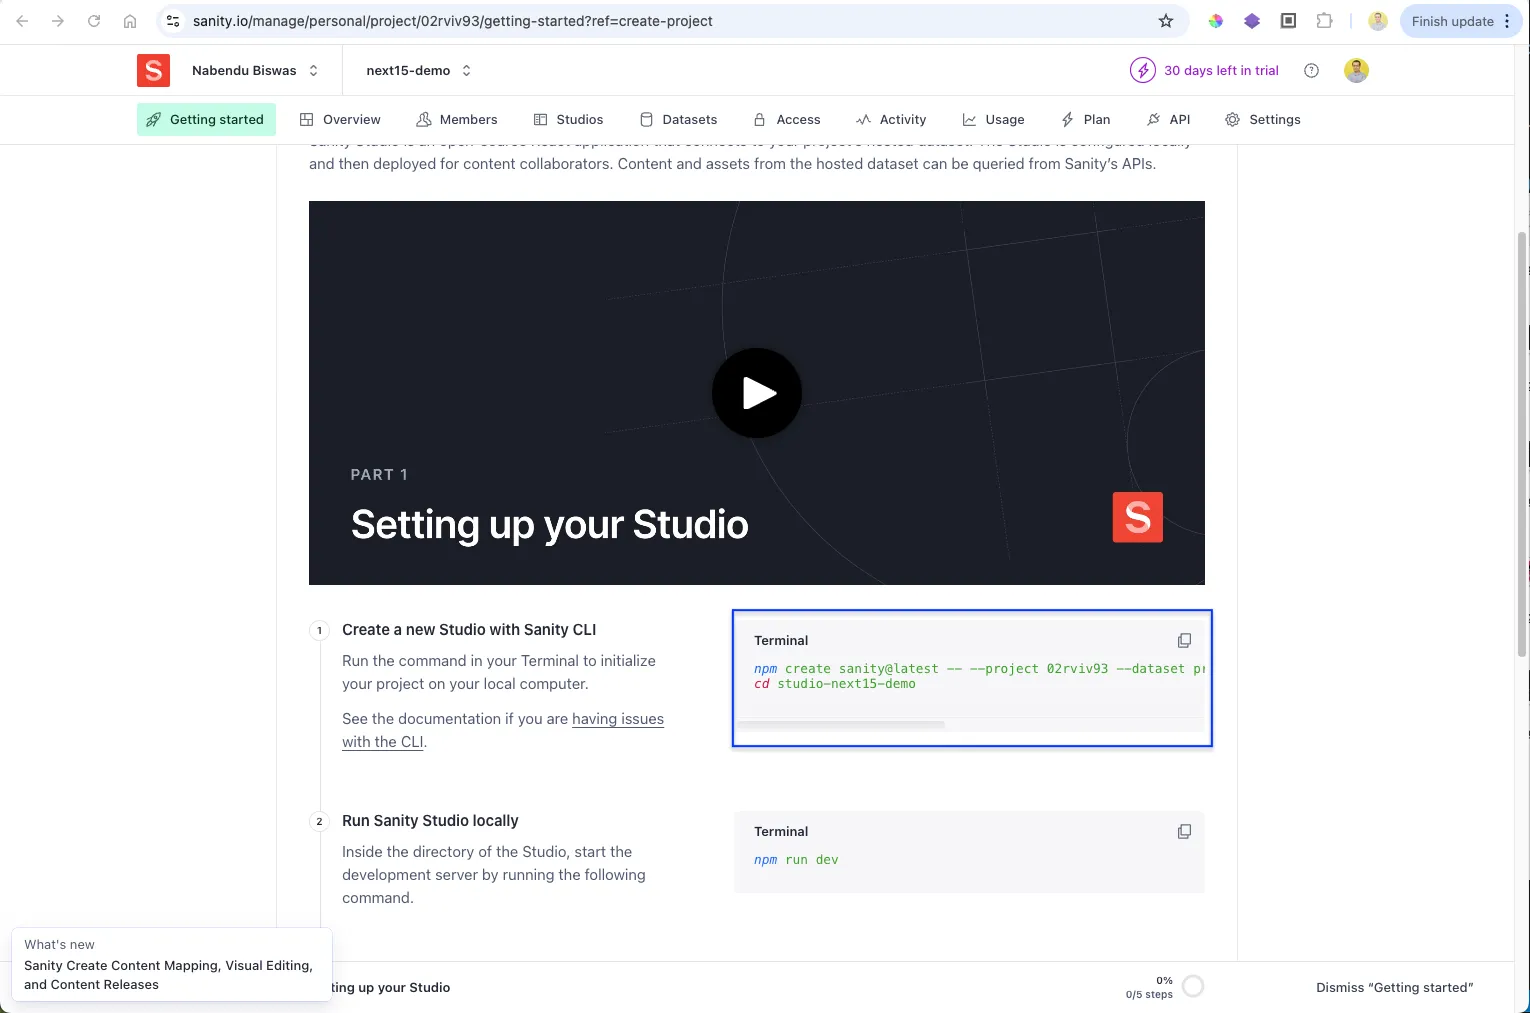Viewport: 1530px width, 1013px height.
Task: Open the Plan tab
Action: click(1085, 119)
